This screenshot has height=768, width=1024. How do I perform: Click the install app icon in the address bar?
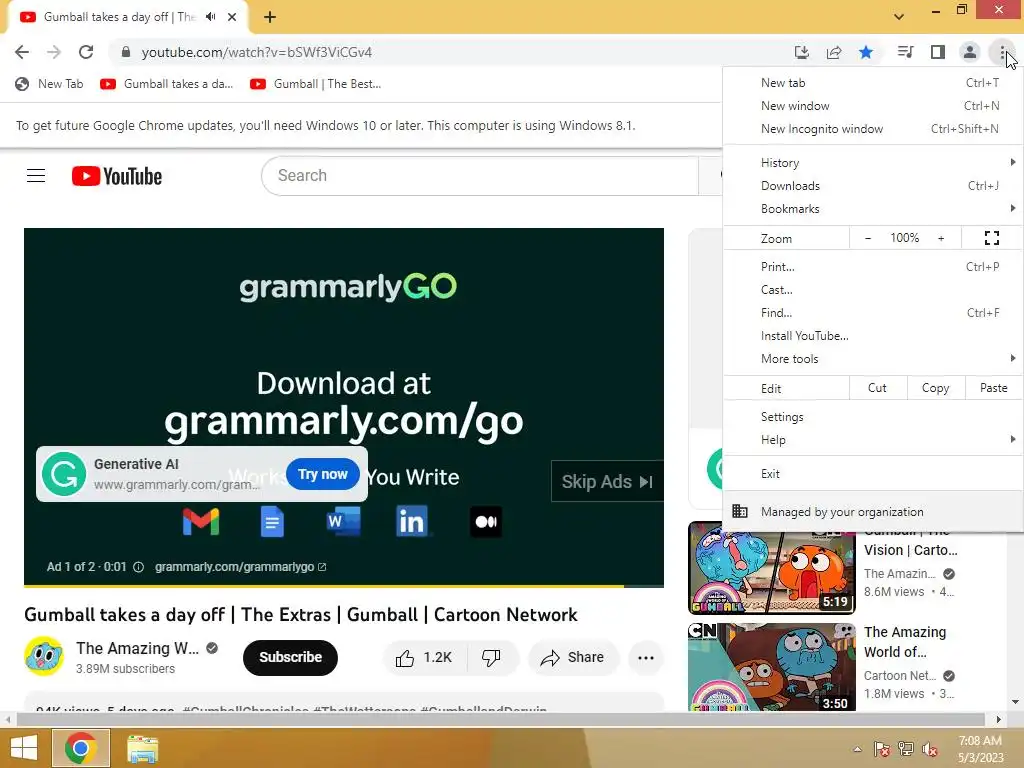click(x=801, y=52)
